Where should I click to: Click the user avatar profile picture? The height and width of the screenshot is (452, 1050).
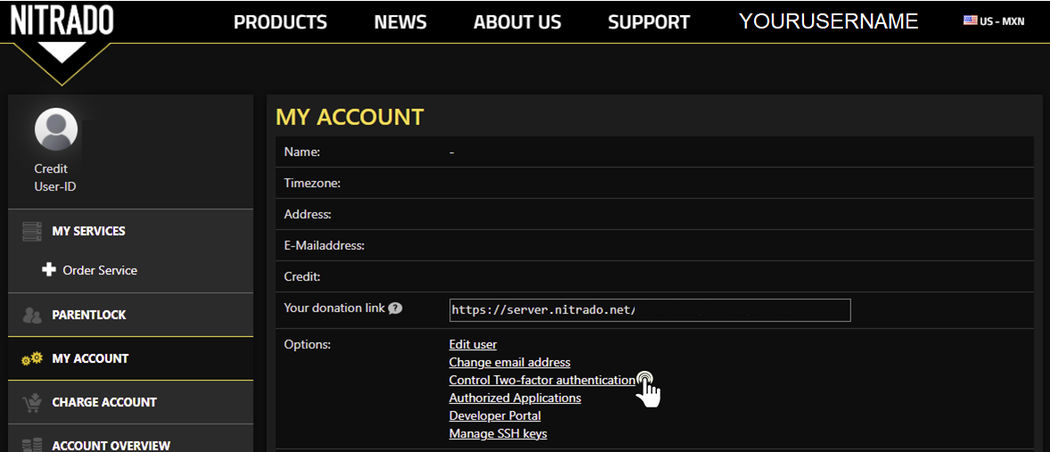56,130
